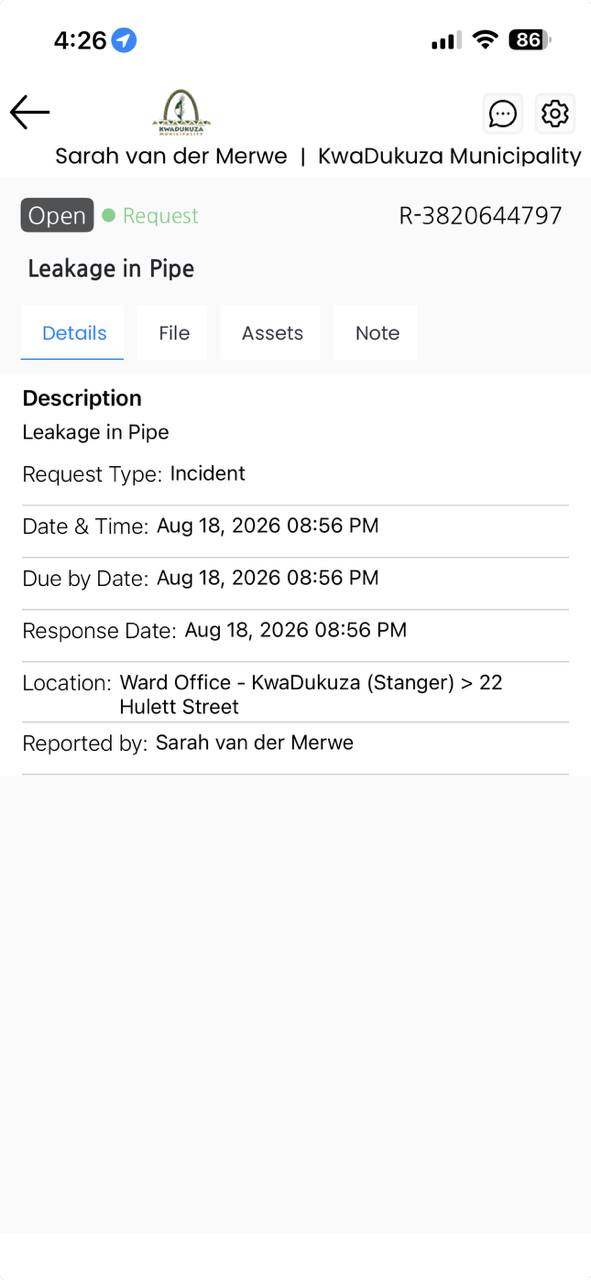Tap the Reported by Sarah van der Merwe field
The width and height of the screenshot is (591, 1280).
[x=295, y=744]
